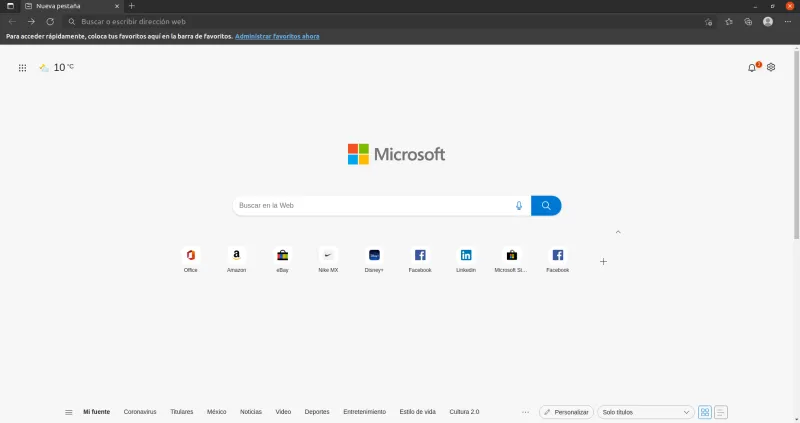Open the Collections icon
This screenshot has width=800, height=423.
coord(748,22)
